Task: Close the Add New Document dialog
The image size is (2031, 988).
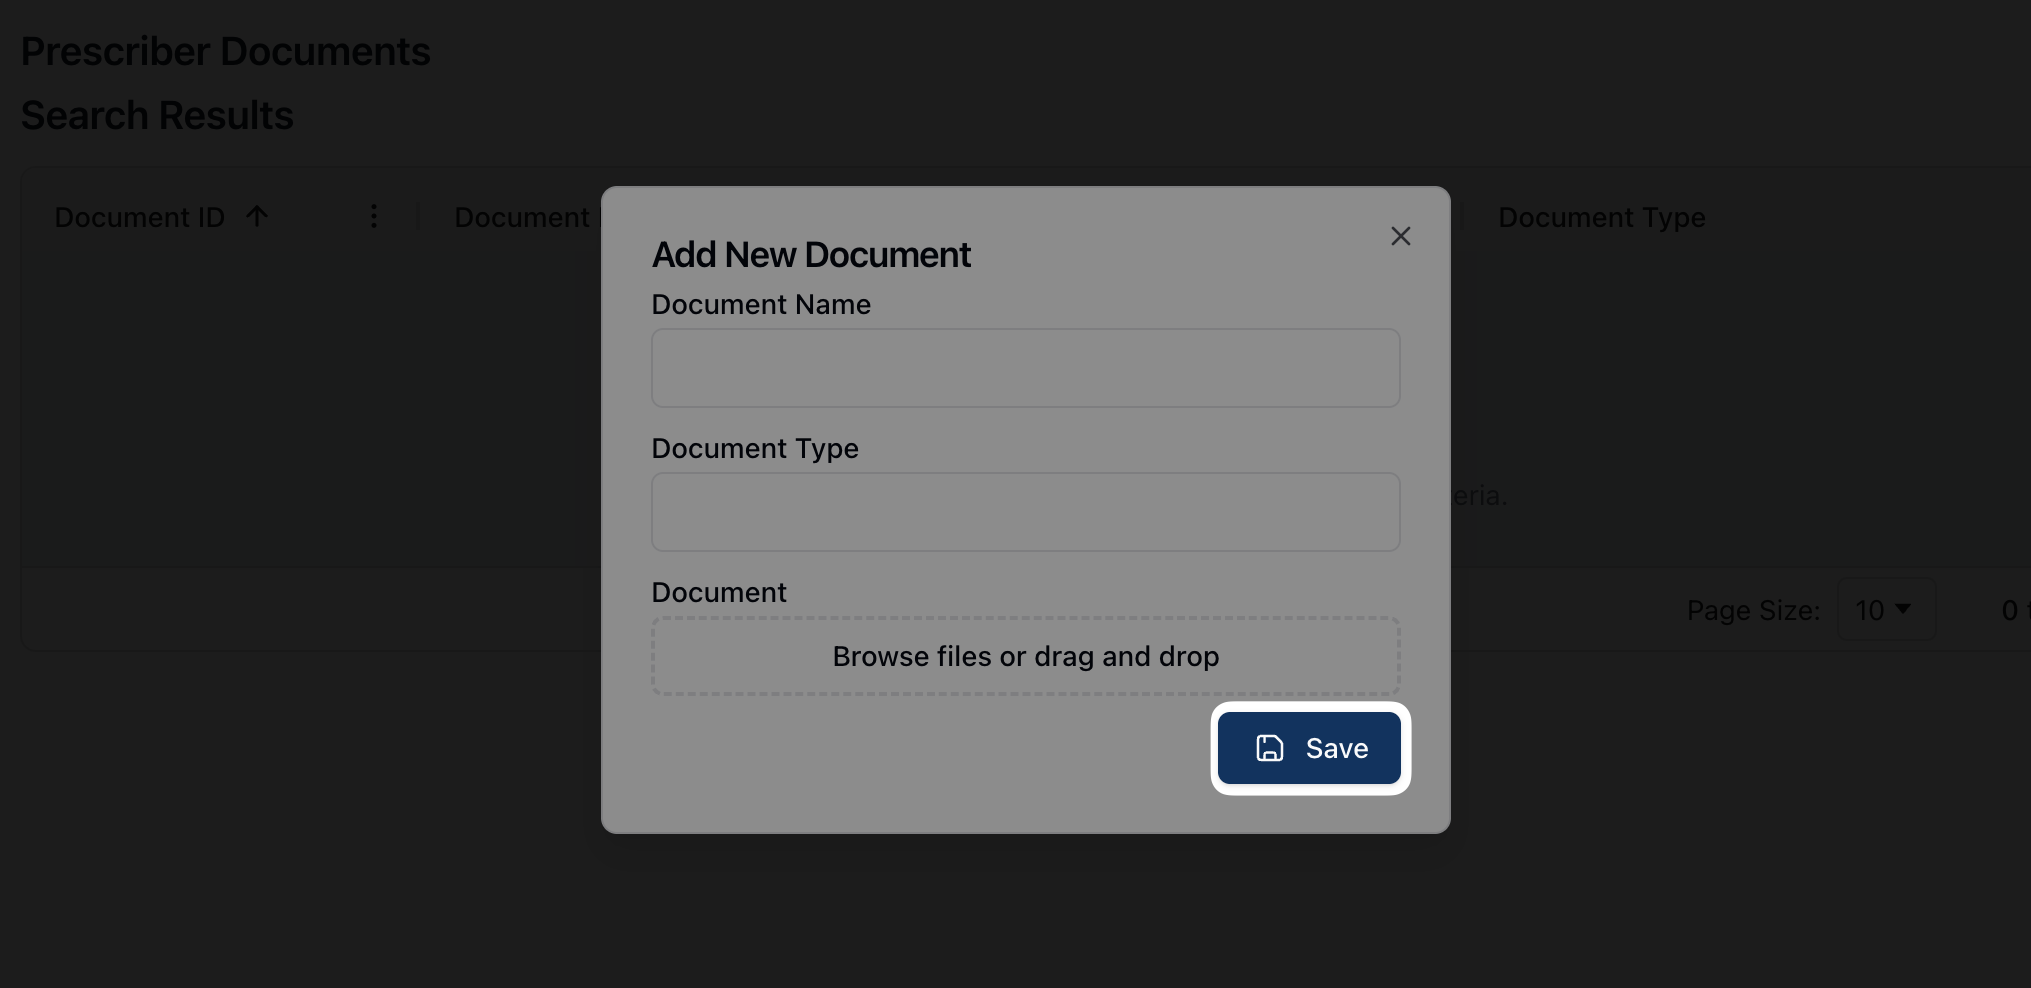Action: click(x=1400, y=236)
